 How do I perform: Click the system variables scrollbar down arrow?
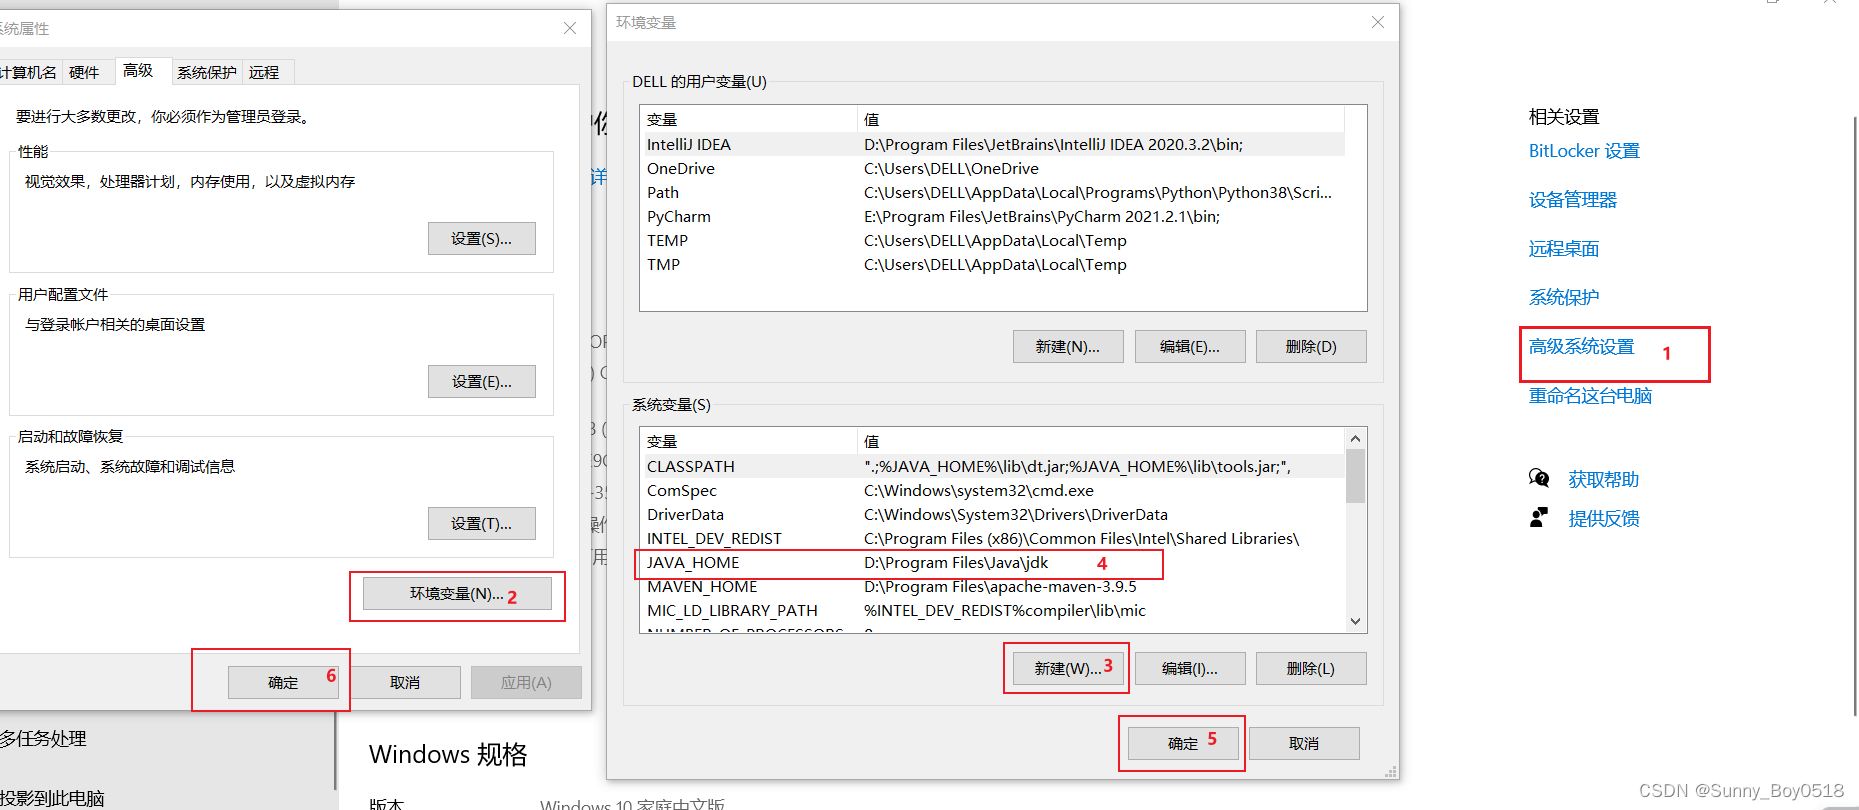click(1355, 621)
